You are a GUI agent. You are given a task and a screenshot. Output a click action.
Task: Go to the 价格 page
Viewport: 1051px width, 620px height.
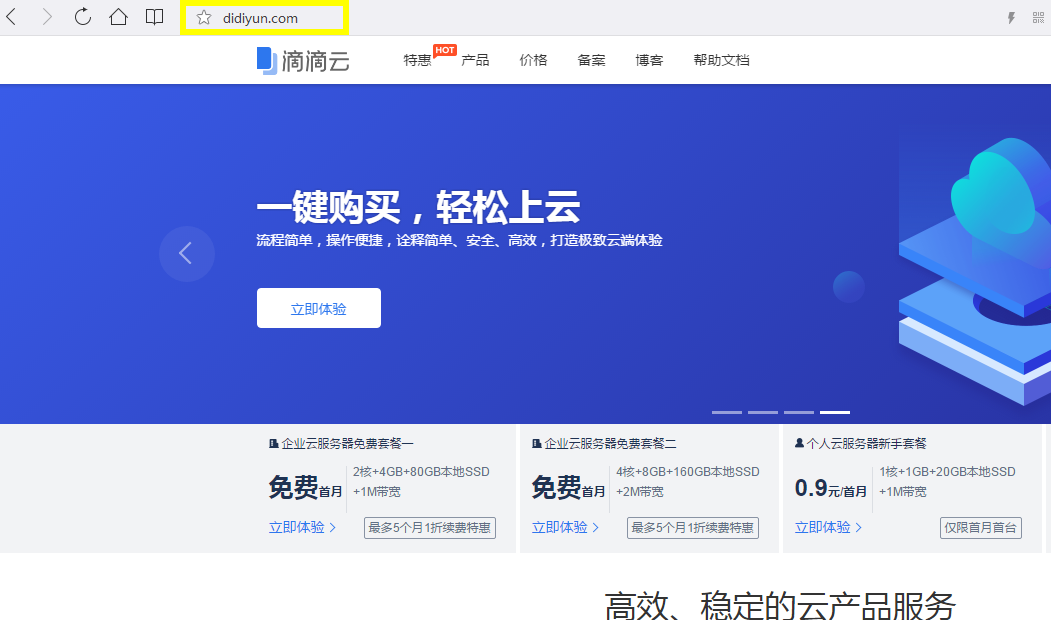pyautogui.click(x=533, y=60)
